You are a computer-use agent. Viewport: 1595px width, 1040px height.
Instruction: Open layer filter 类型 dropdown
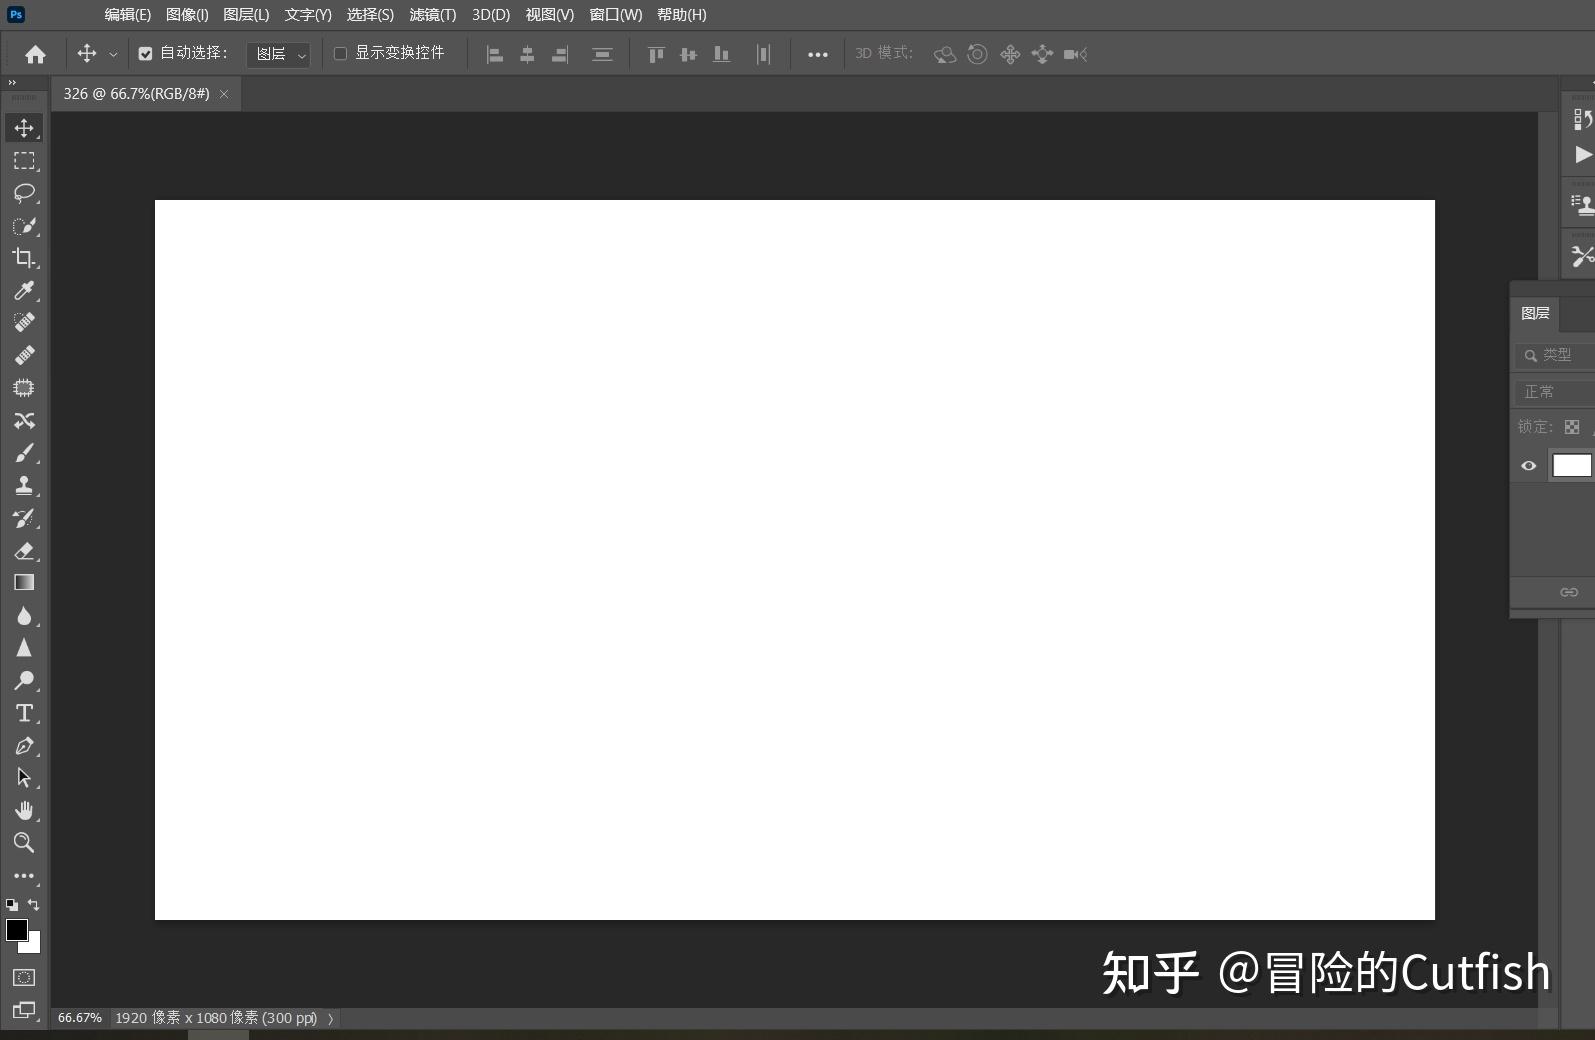click(1554, 355)
